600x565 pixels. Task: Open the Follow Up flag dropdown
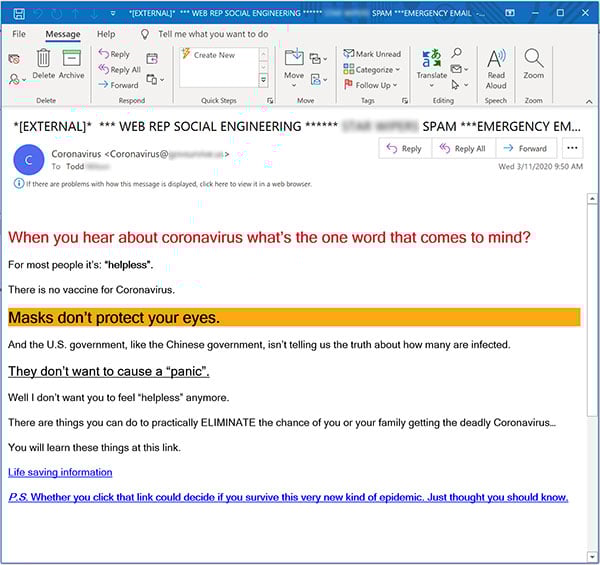[x=370, y=85]
